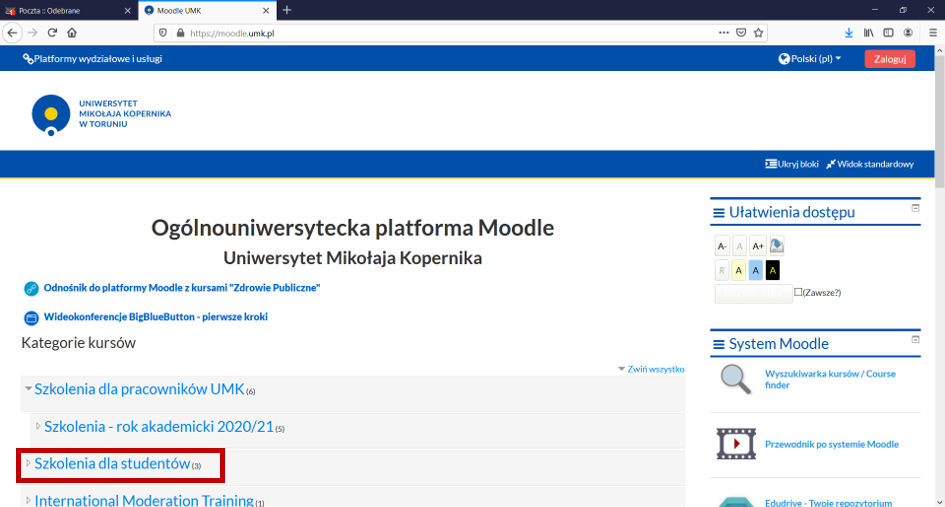Click the reset font size A button
This screenshot has width=945, height=507.
click(x=739, y=246)
